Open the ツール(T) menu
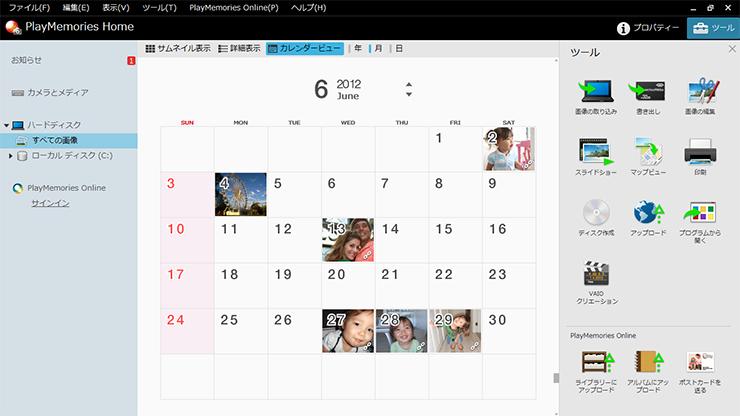 tap(159, 7)
